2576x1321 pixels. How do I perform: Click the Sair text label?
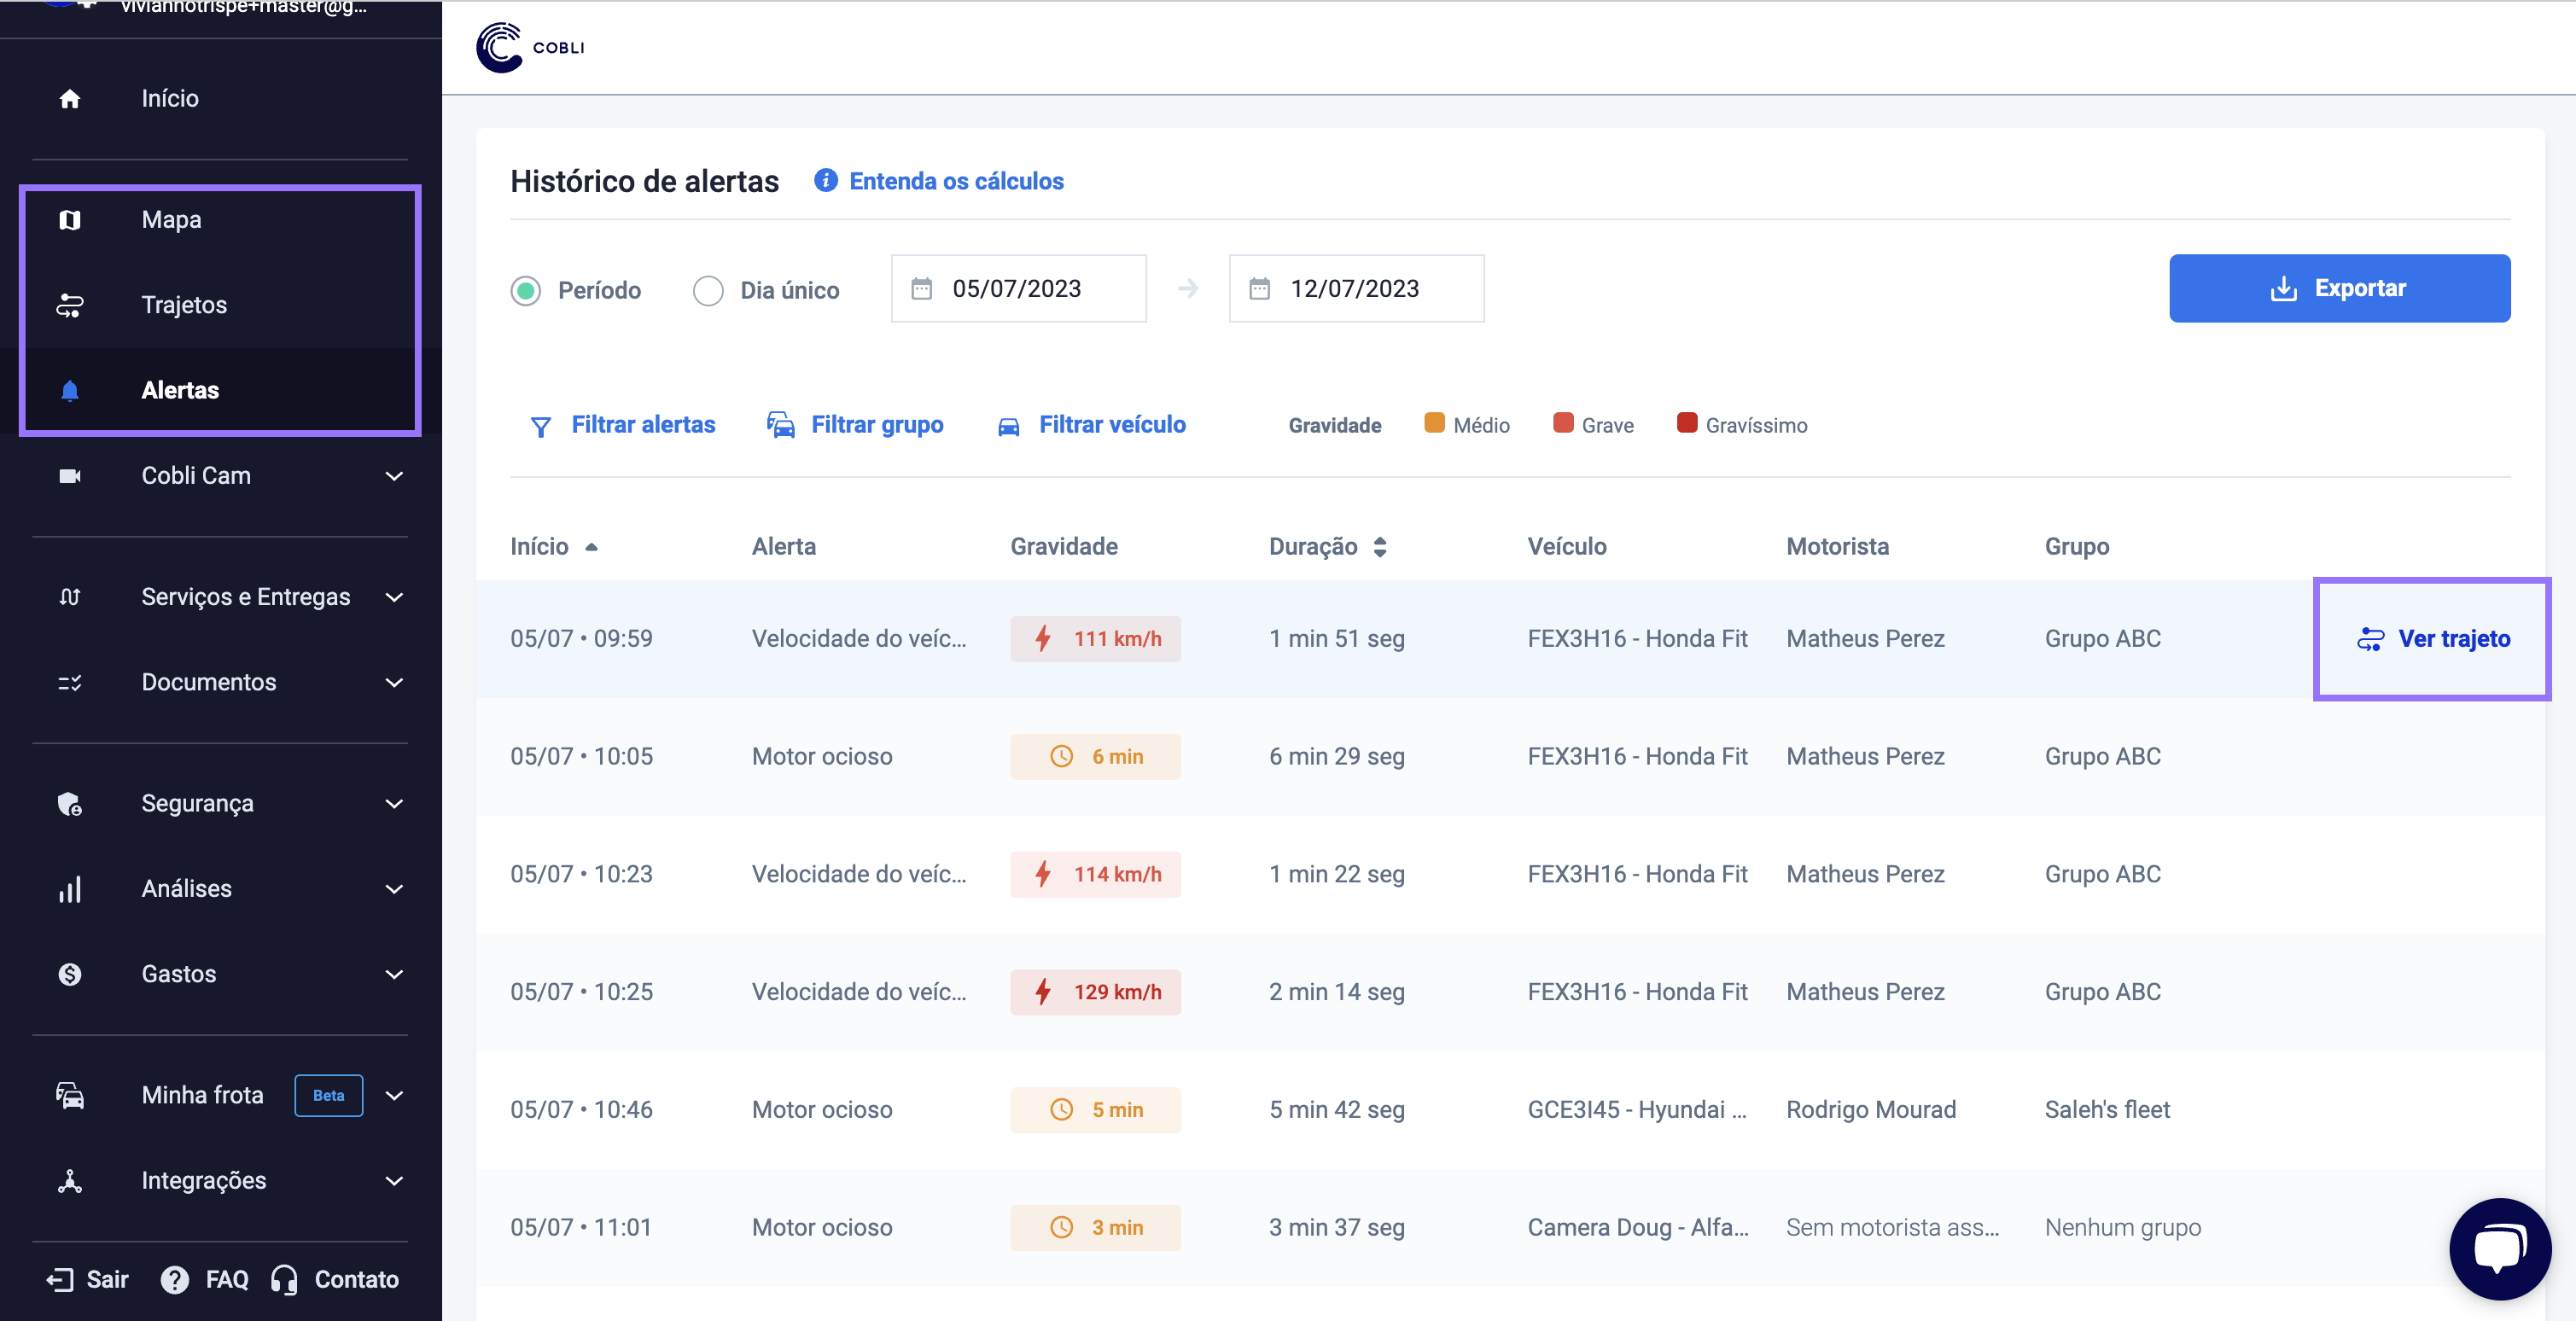[107, 1280]
